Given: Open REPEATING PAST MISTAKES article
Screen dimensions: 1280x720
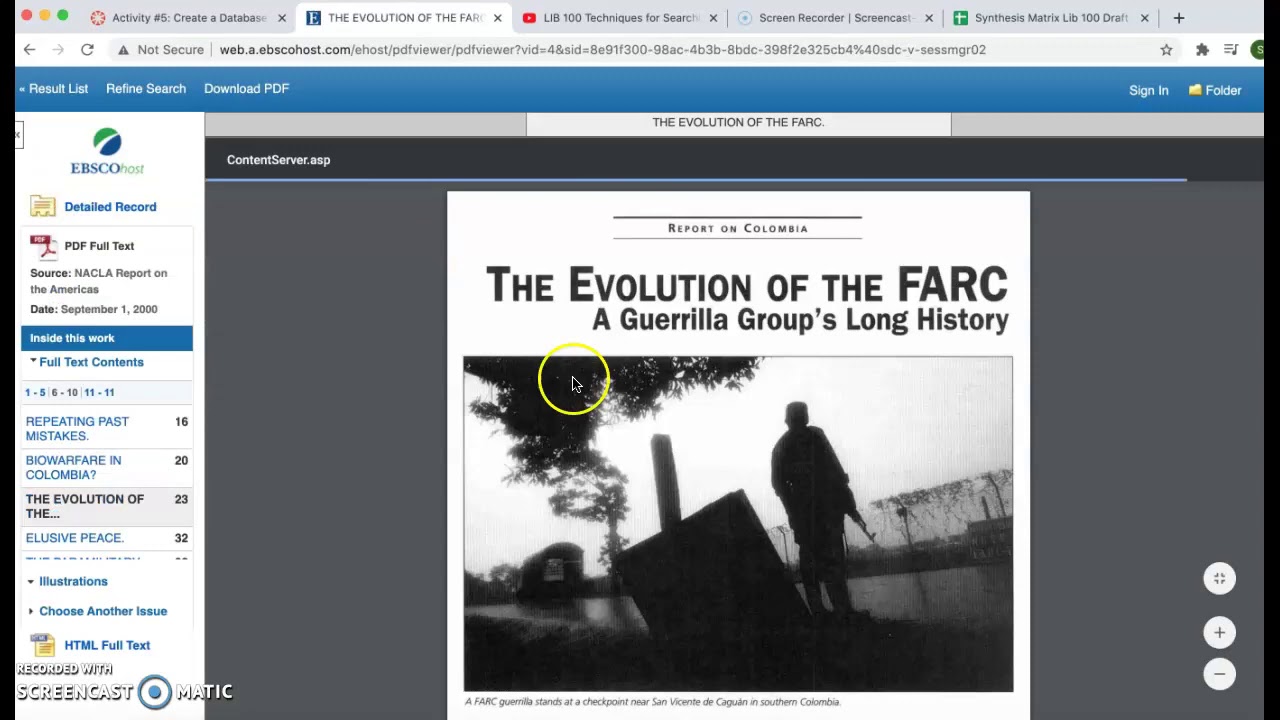Looking at the screenshot, I should tap(77, 429).
